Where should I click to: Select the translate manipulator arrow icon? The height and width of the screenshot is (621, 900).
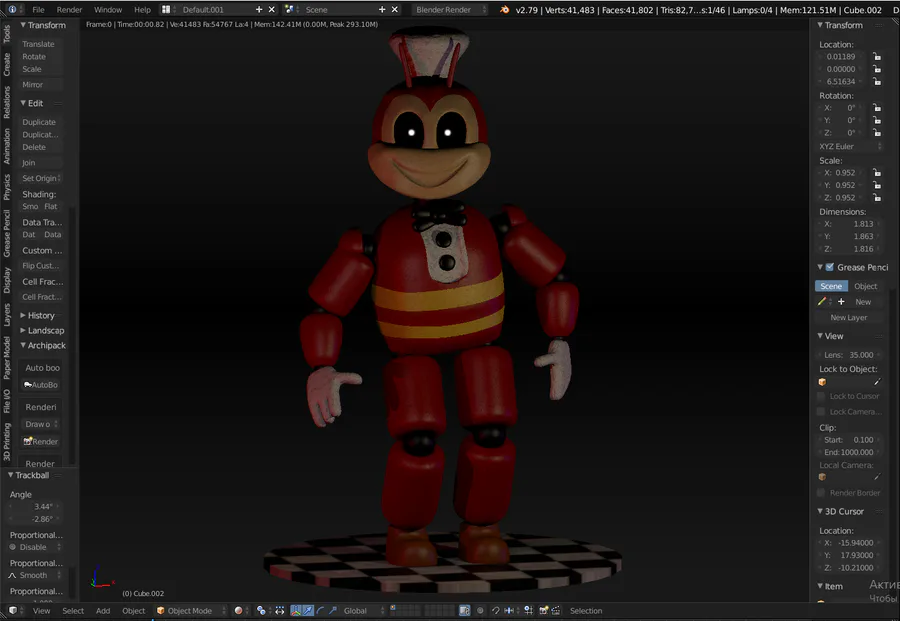309,610
